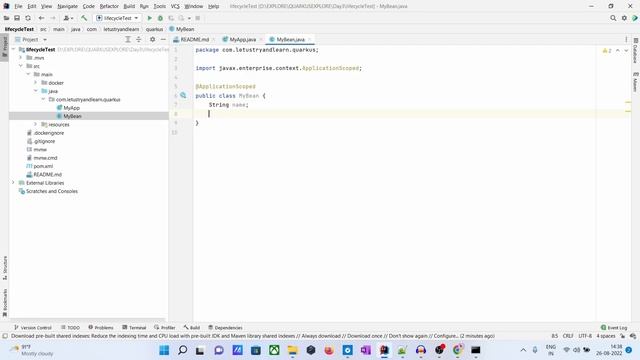The height and width of the screenshot is (360, 640).
Task: Open IDE settings gear at top right
Action: [x=624, y=18]
